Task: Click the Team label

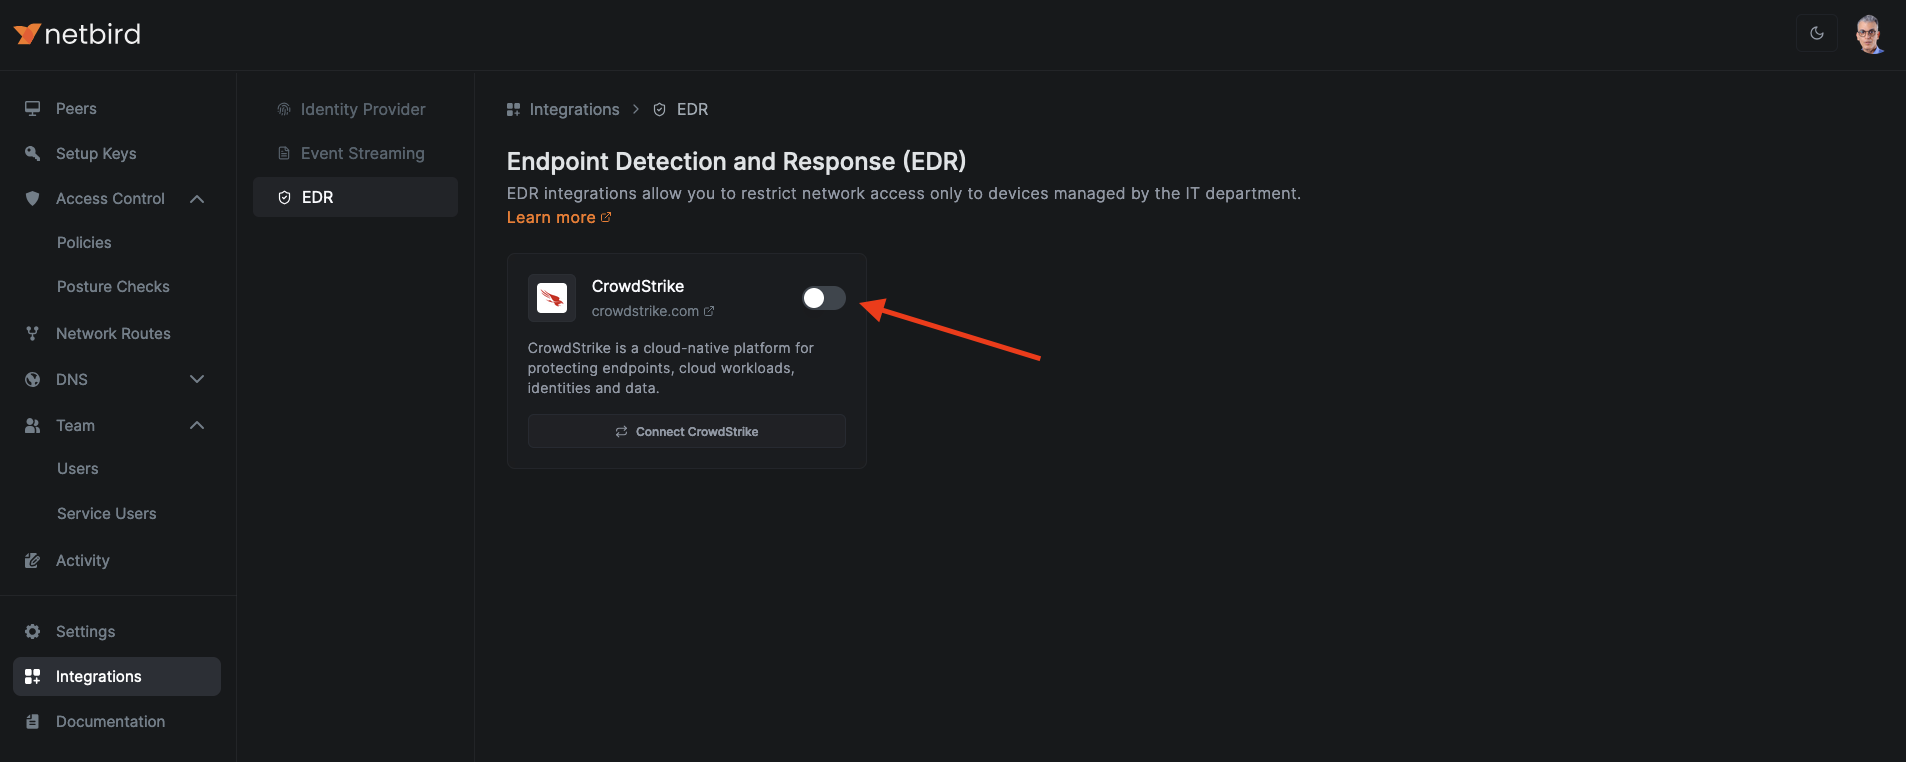Action: [x=75, y=425]
